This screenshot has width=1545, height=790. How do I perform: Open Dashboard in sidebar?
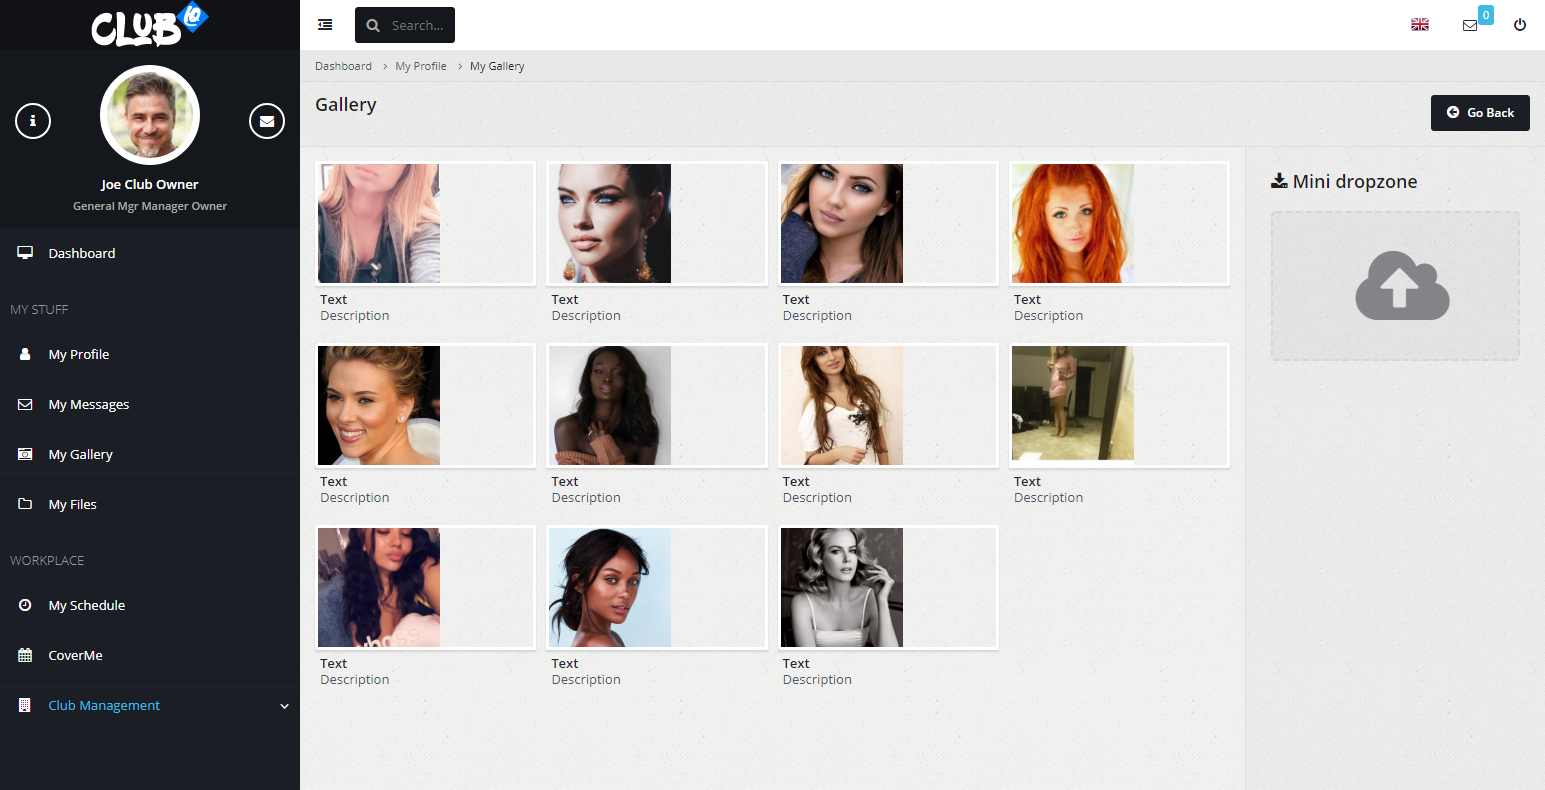click(150, 253)
